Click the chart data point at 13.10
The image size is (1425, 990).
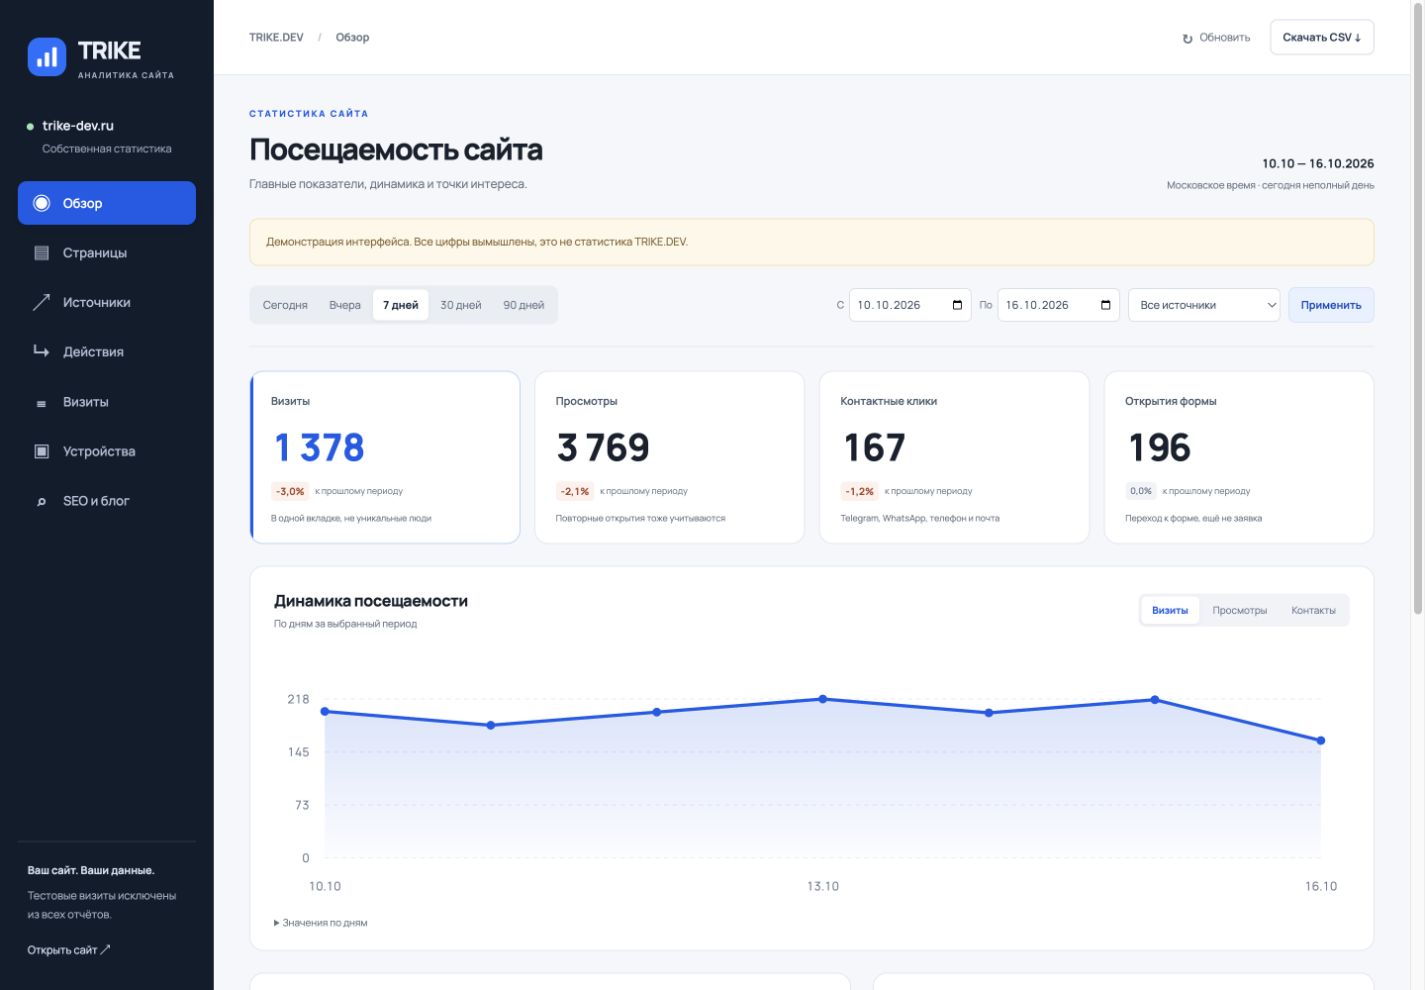[x=823, y=699]
